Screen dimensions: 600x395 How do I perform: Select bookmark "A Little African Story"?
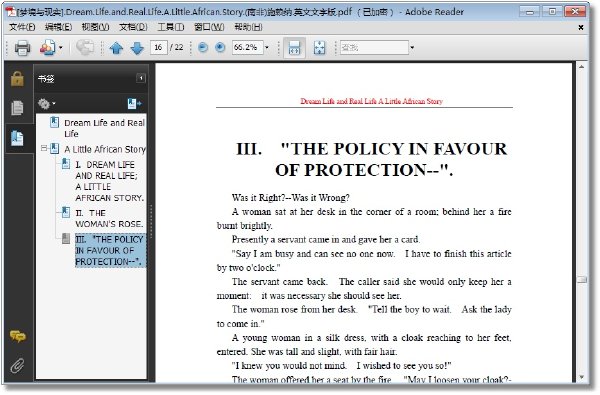(105, 149)
